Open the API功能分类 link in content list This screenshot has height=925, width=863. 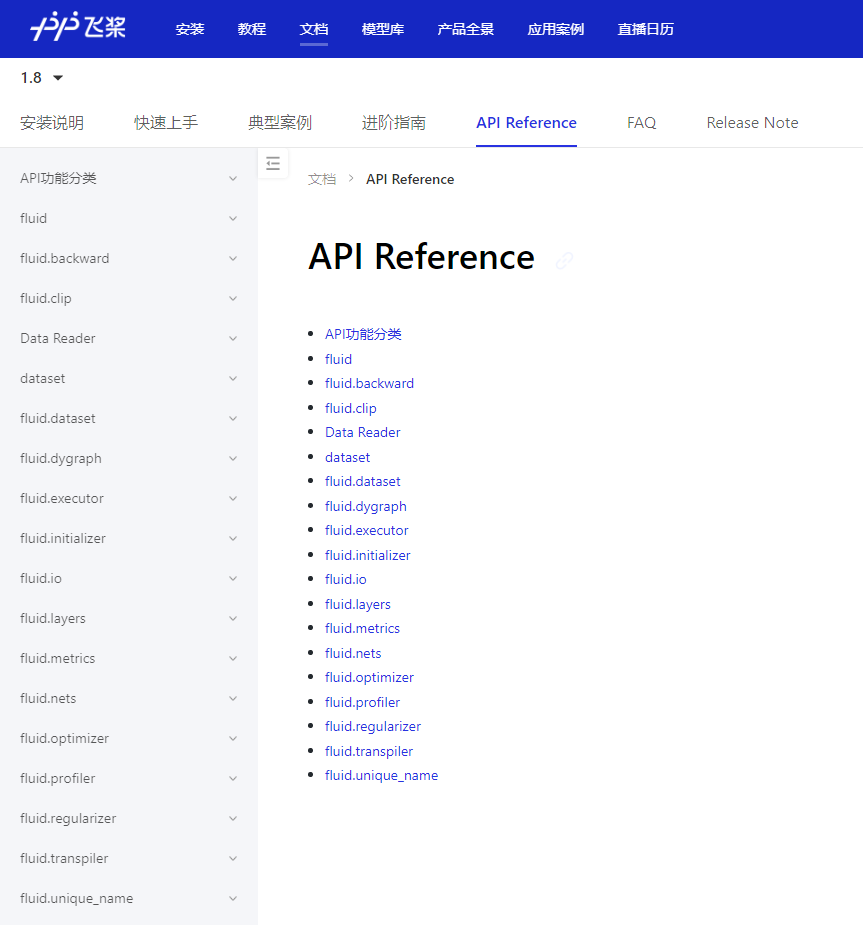(x=363, y=334)
